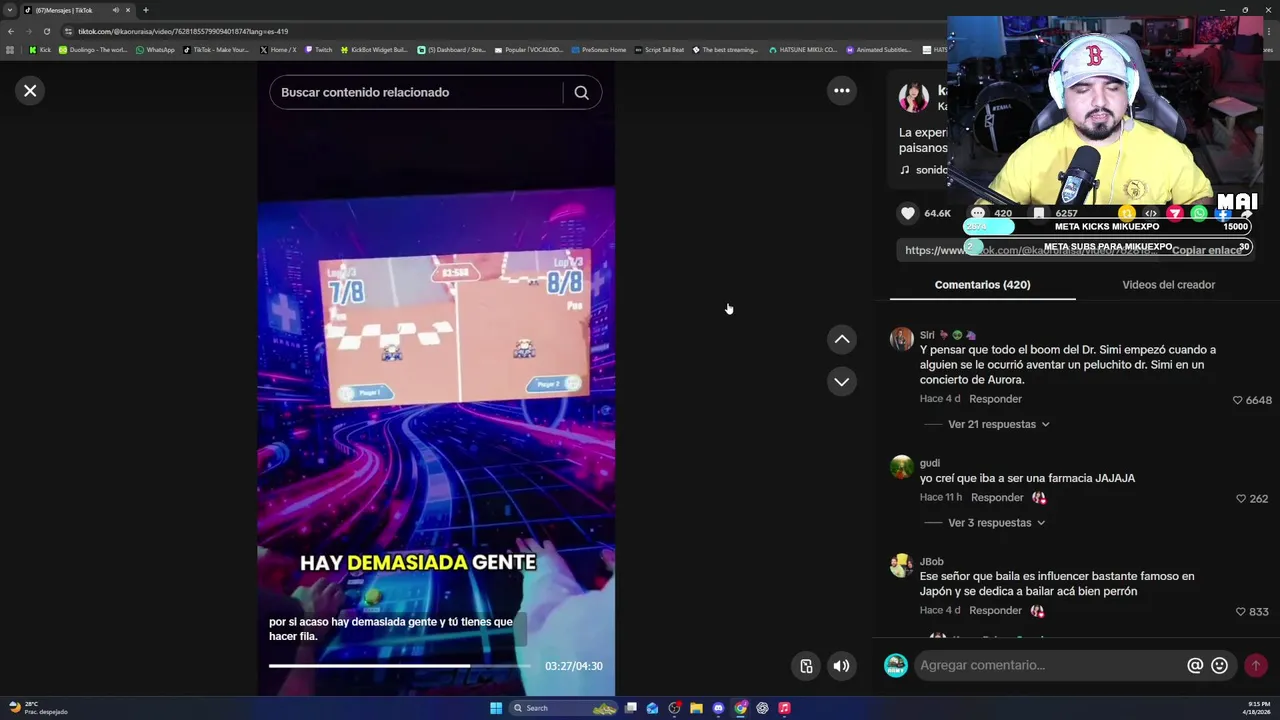The width and height of the screenshot is (1280, 720).
Task: Open Discord from the taskbar
Action: pyautogui.click(x=718, y=708)
